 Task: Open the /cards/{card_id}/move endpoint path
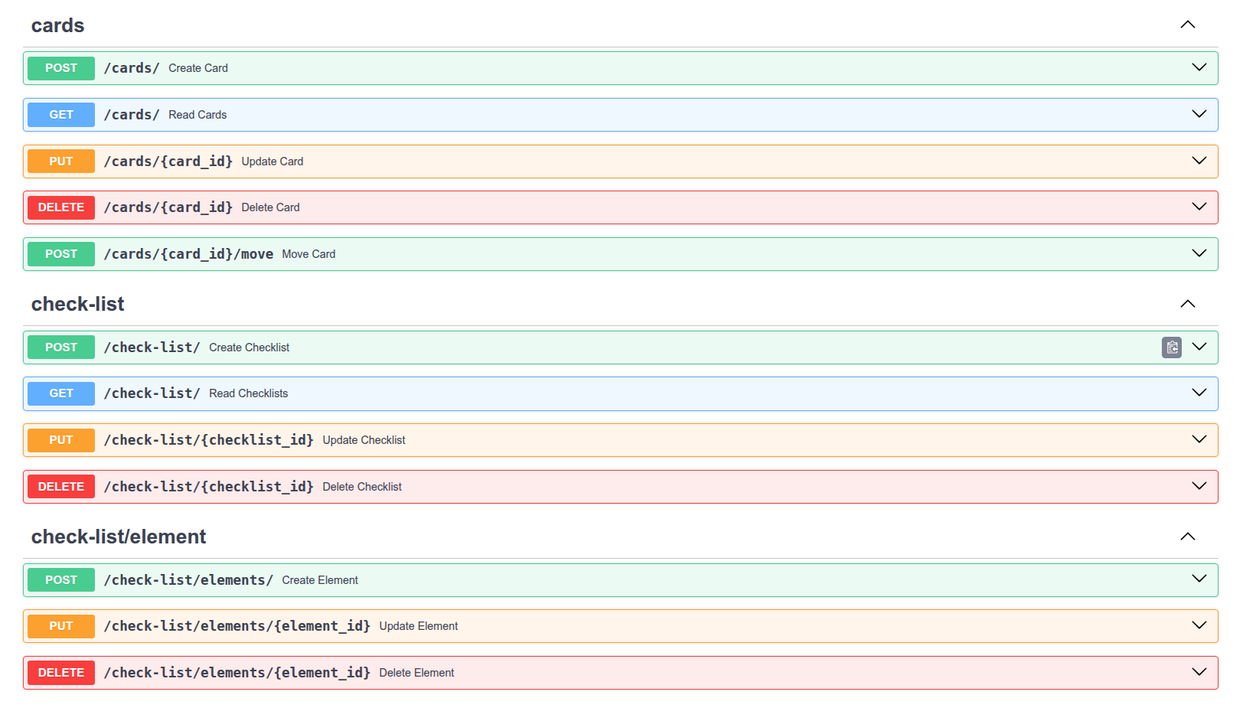(188, 254)
